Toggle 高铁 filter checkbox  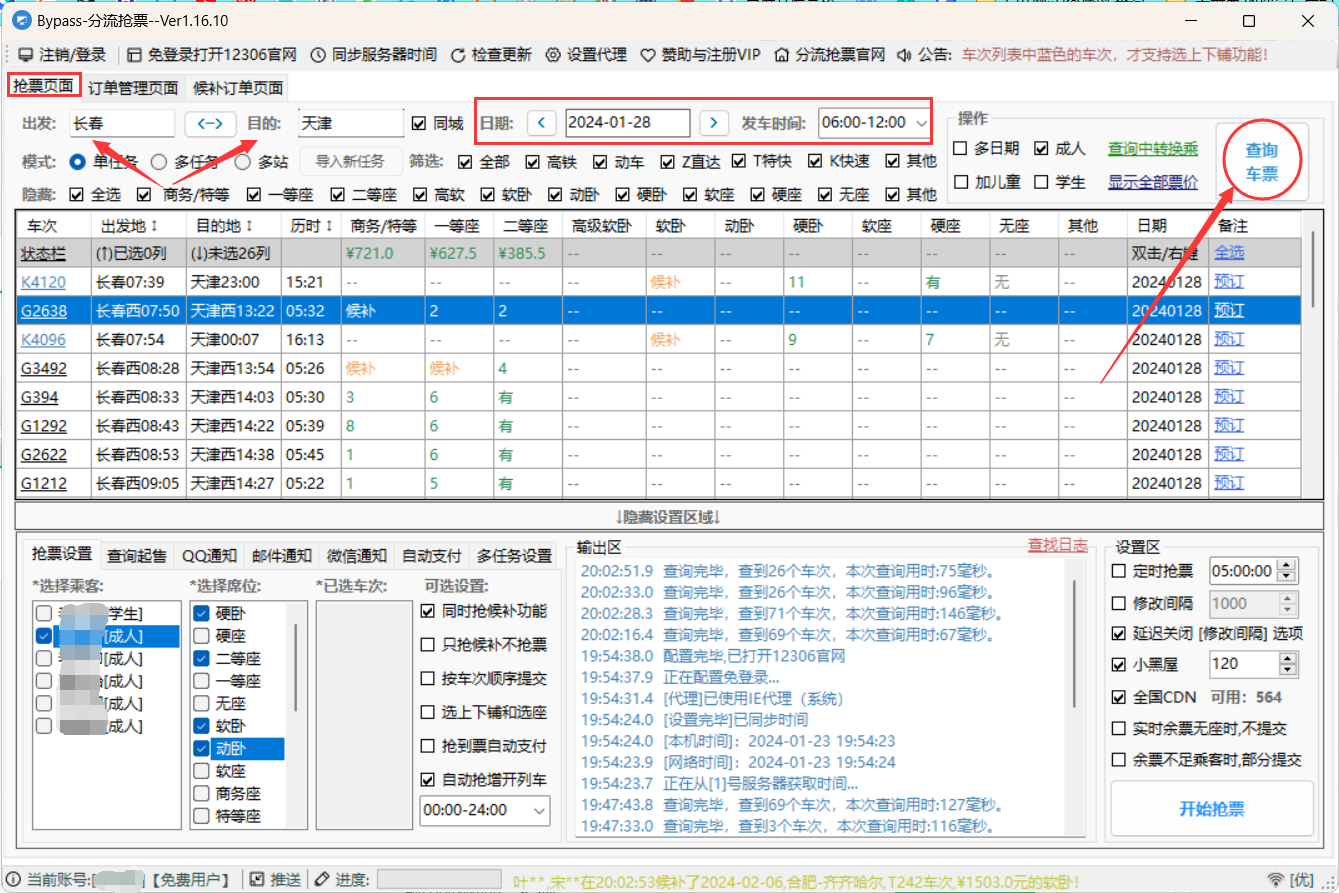pyautogui.click(x=531, y=161)
